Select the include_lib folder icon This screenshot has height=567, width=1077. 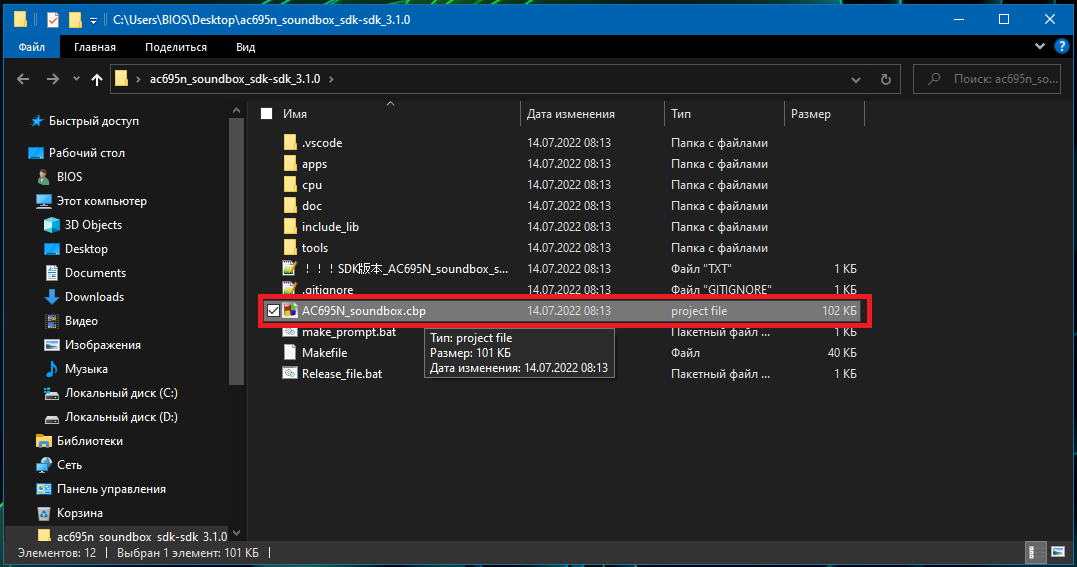(x=290, y=227)
